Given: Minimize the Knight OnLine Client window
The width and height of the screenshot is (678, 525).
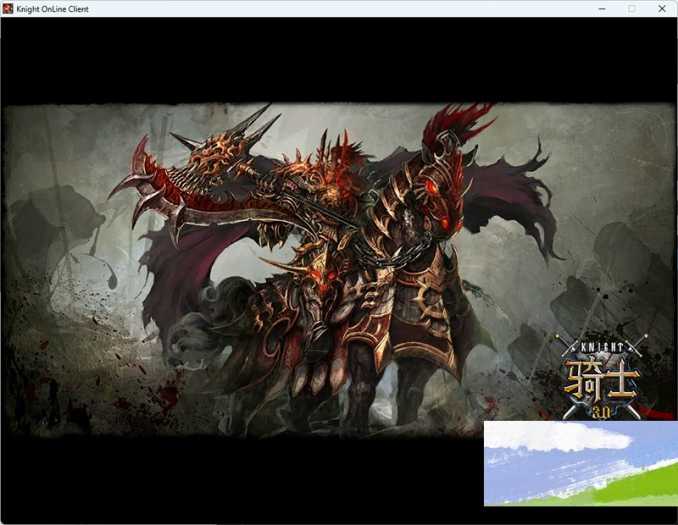Looking at the screenshot, I should point(602,9).
